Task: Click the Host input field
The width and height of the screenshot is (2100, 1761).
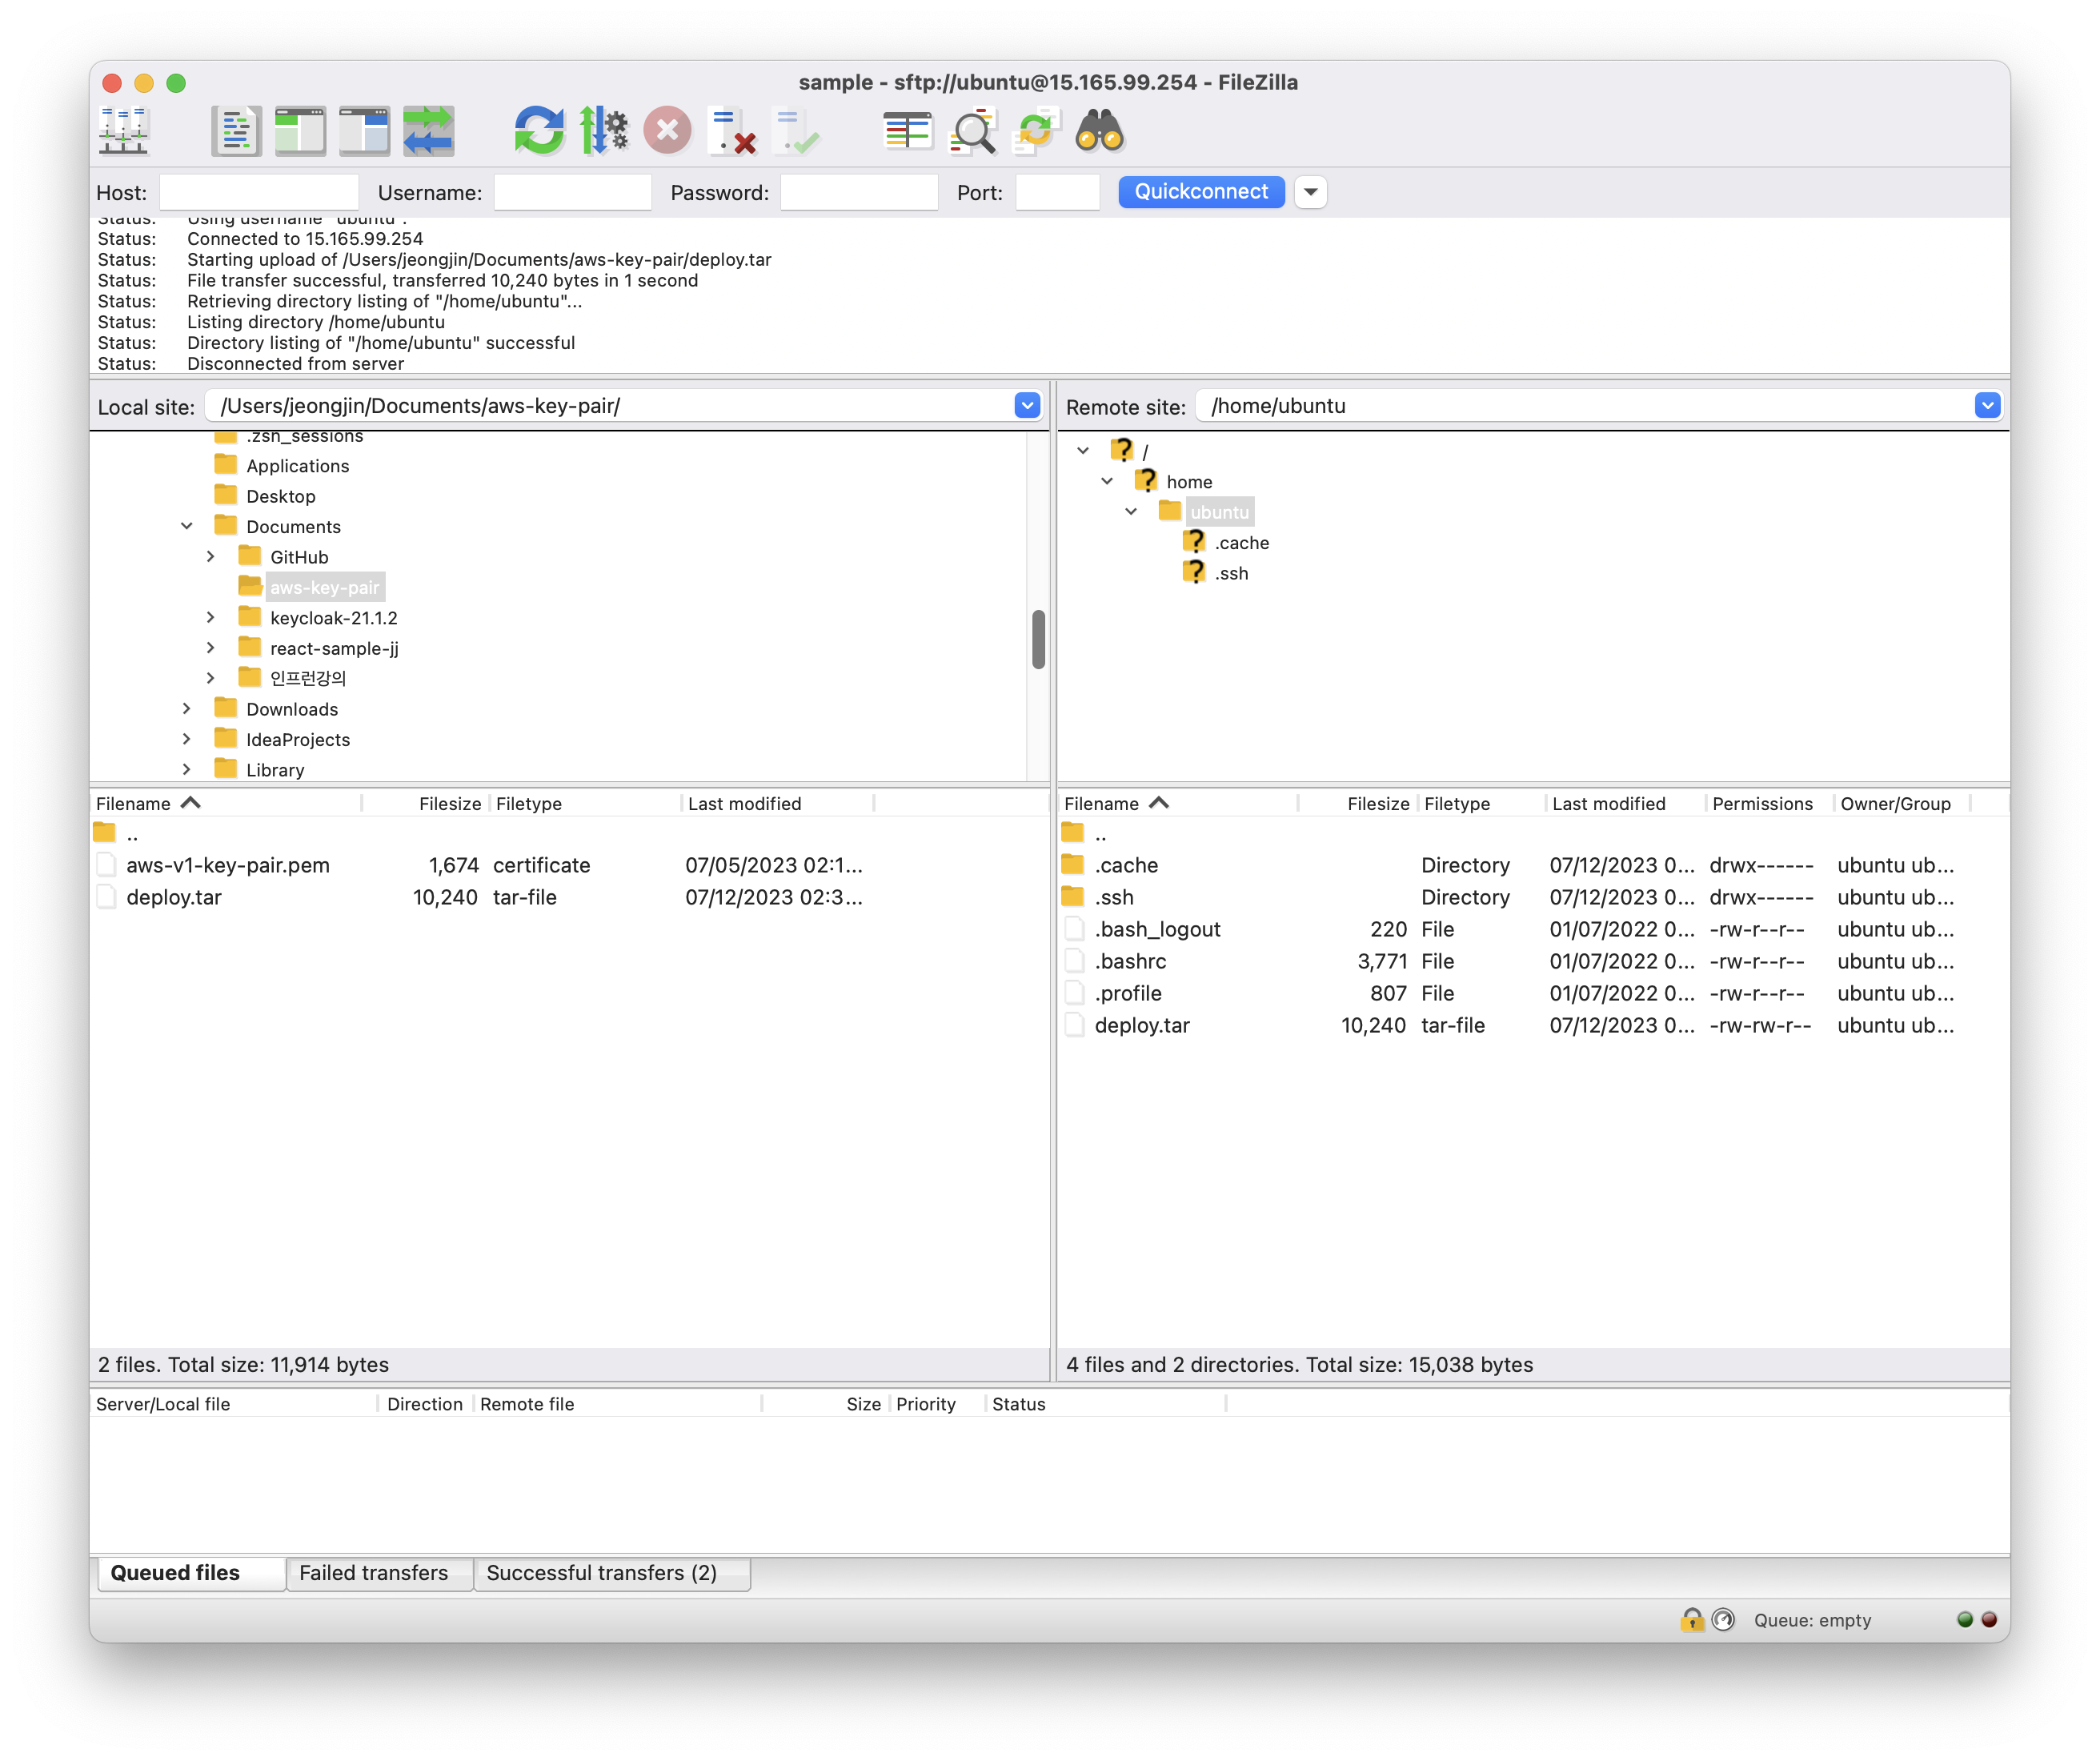Action: tap(259, 192)
